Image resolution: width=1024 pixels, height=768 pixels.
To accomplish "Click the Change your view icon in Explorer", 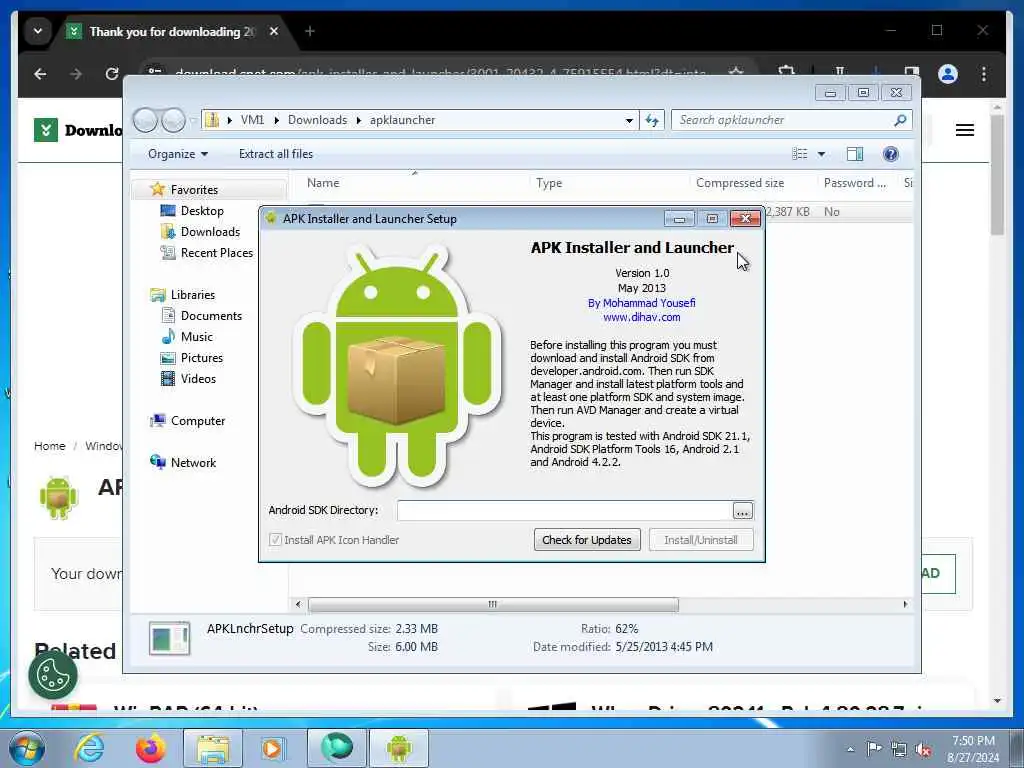I will (x=799, y=153).
